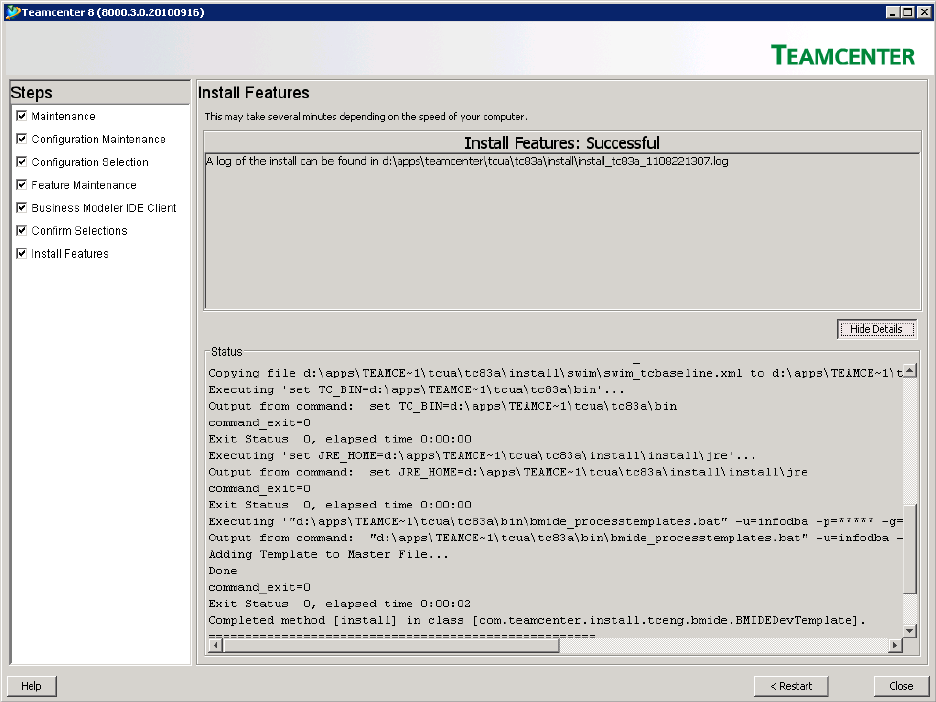Toggle the Configuration Maintenance step checkbox
This screenshot has width=936, height=702.
click(x=21, y=139)
